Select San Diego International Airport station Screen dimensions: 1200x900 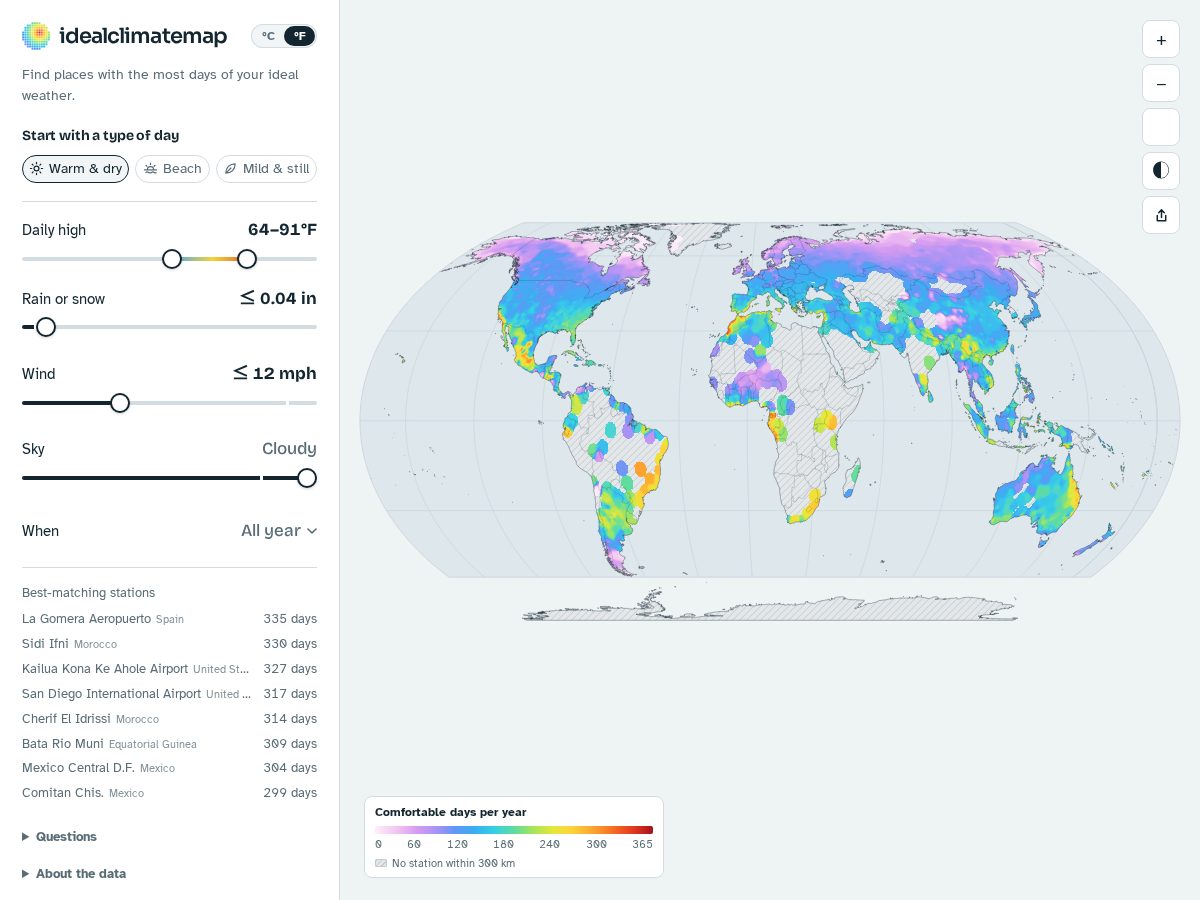(x=169, y=694)
